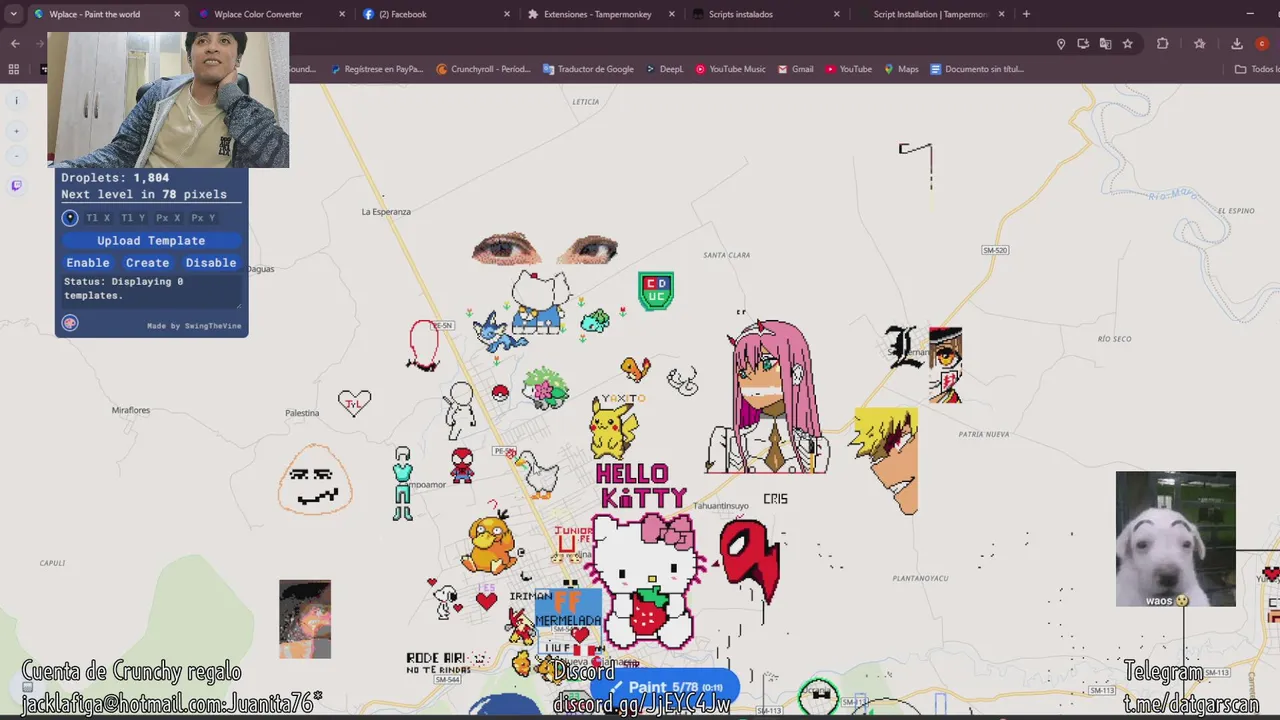Screen dimensions: 1280x720
Task: Click the Made by SwingTheVine credit
Action: click(x=194, y=326)
